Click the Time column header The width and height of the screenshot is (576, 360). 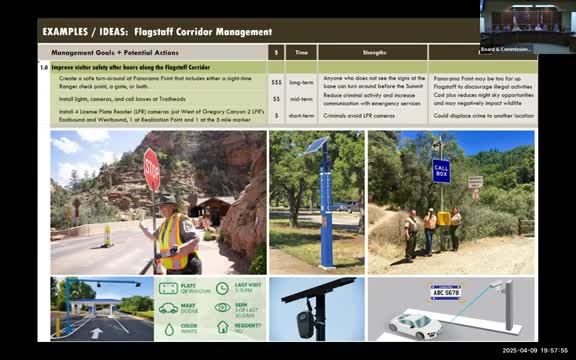click(x=301, y=53)
